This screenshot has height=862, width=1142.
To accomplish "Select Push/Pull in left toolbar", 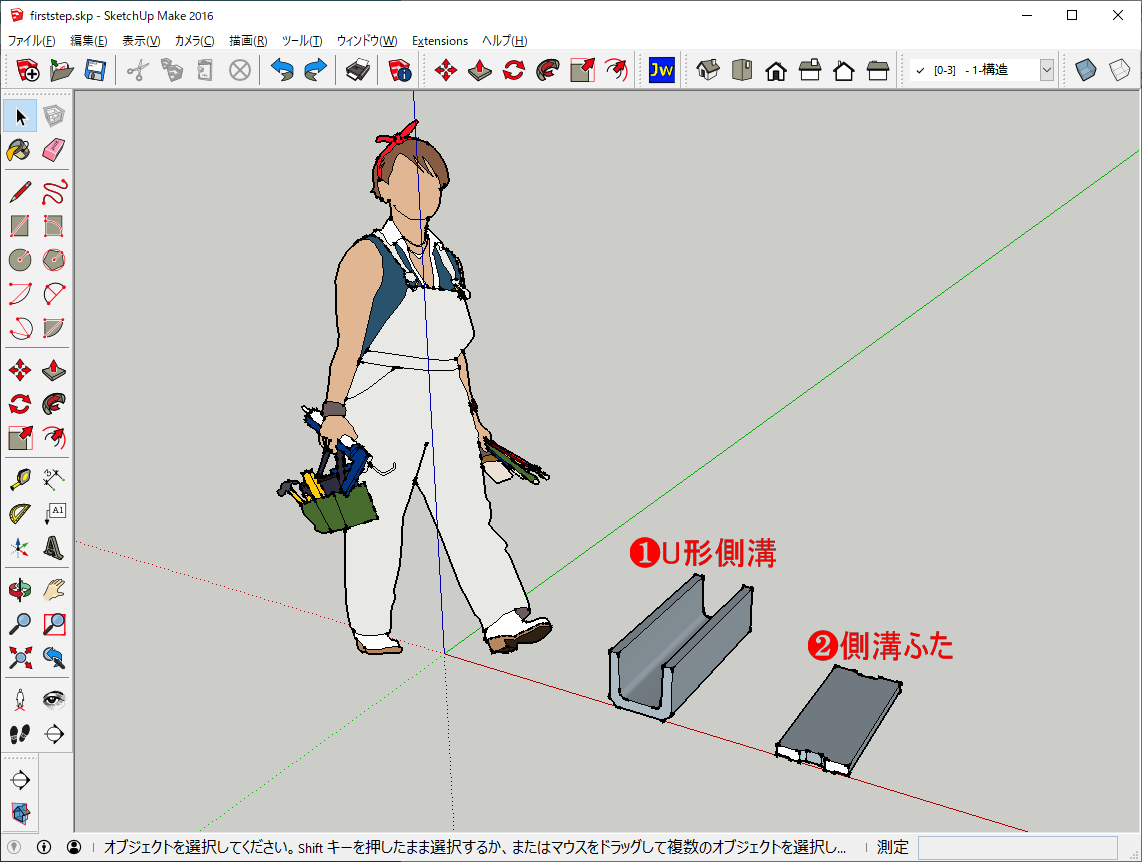I will point(54,370).
